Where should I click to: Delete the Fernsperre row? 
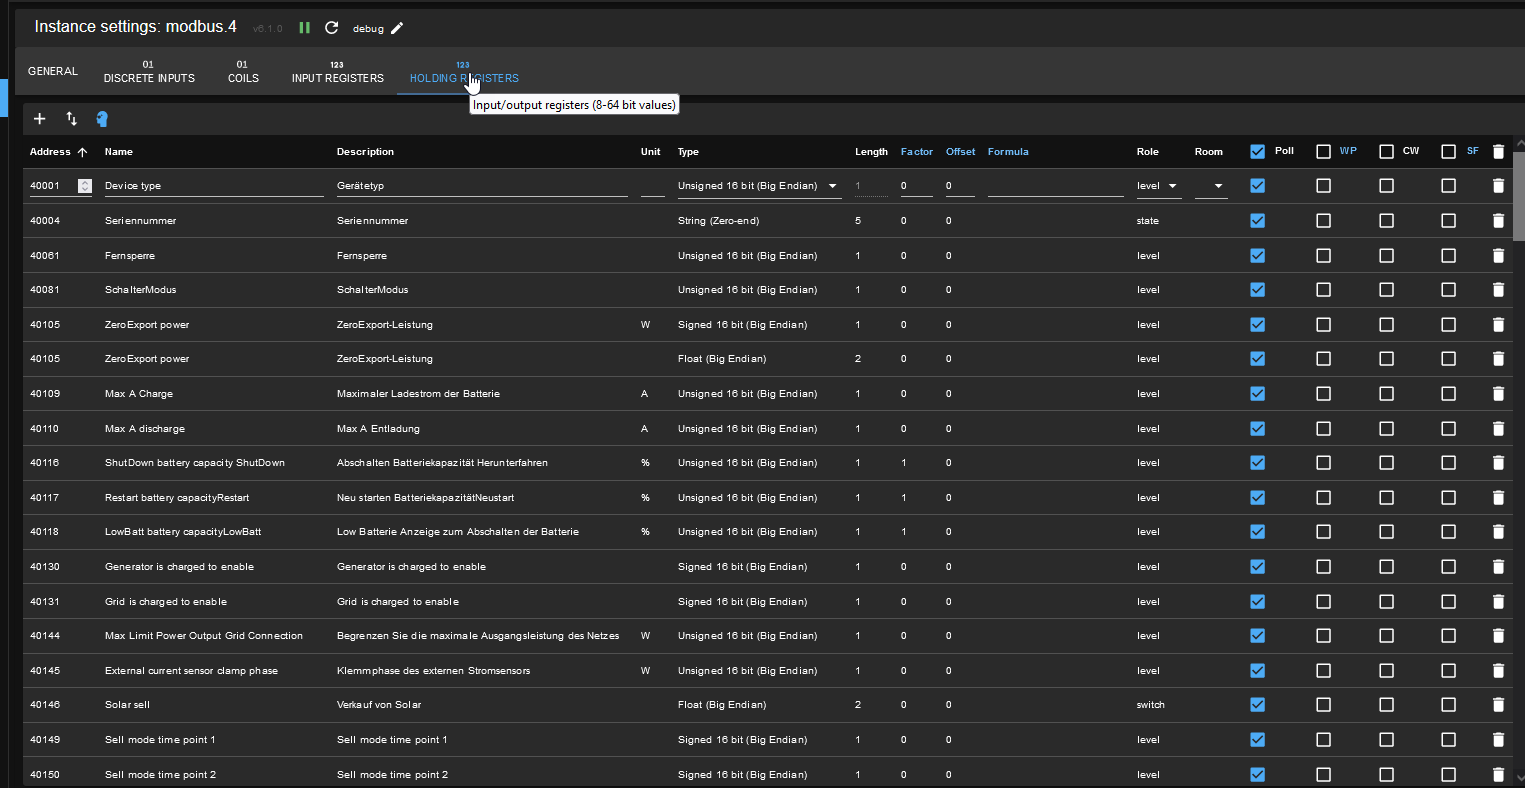(x=1498, y=255)
